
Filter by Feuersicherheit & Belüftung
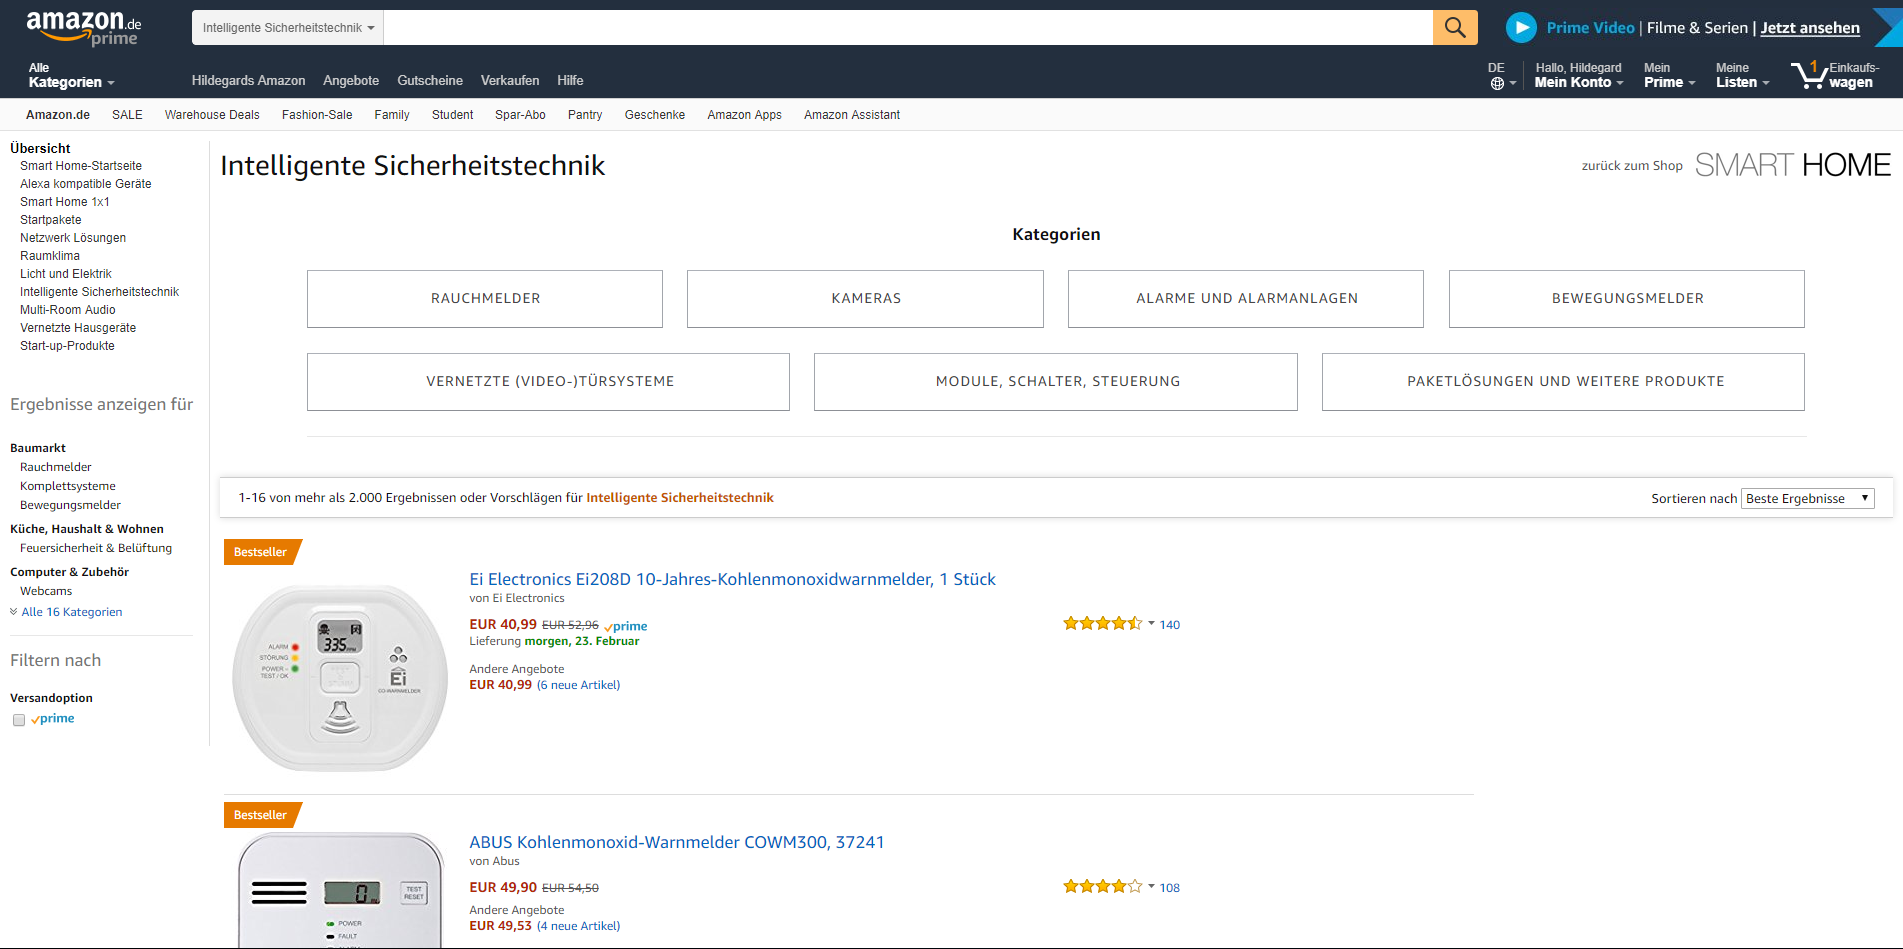click(96, 548)
